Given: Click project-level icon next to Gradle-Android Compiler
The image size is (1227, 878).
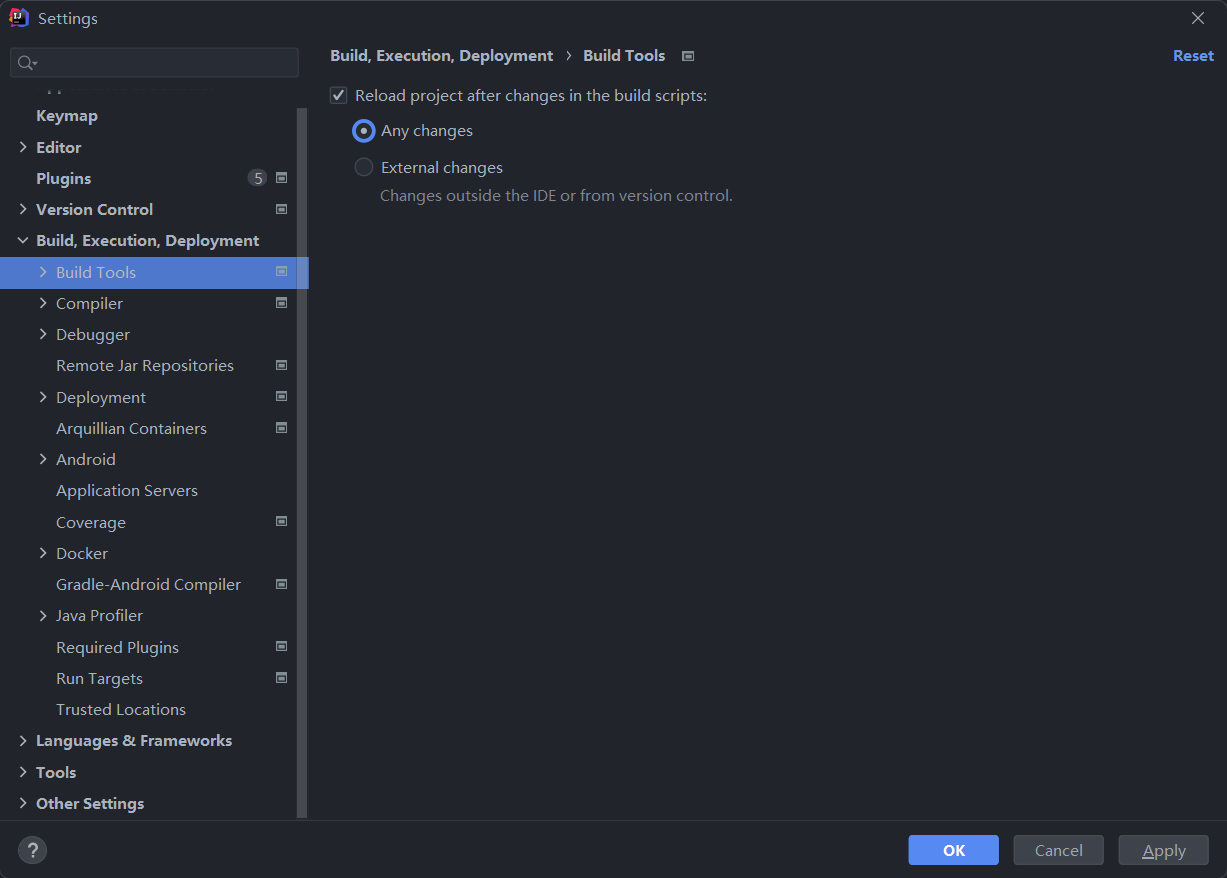Looking at the screenshot, I should [282, 584].
